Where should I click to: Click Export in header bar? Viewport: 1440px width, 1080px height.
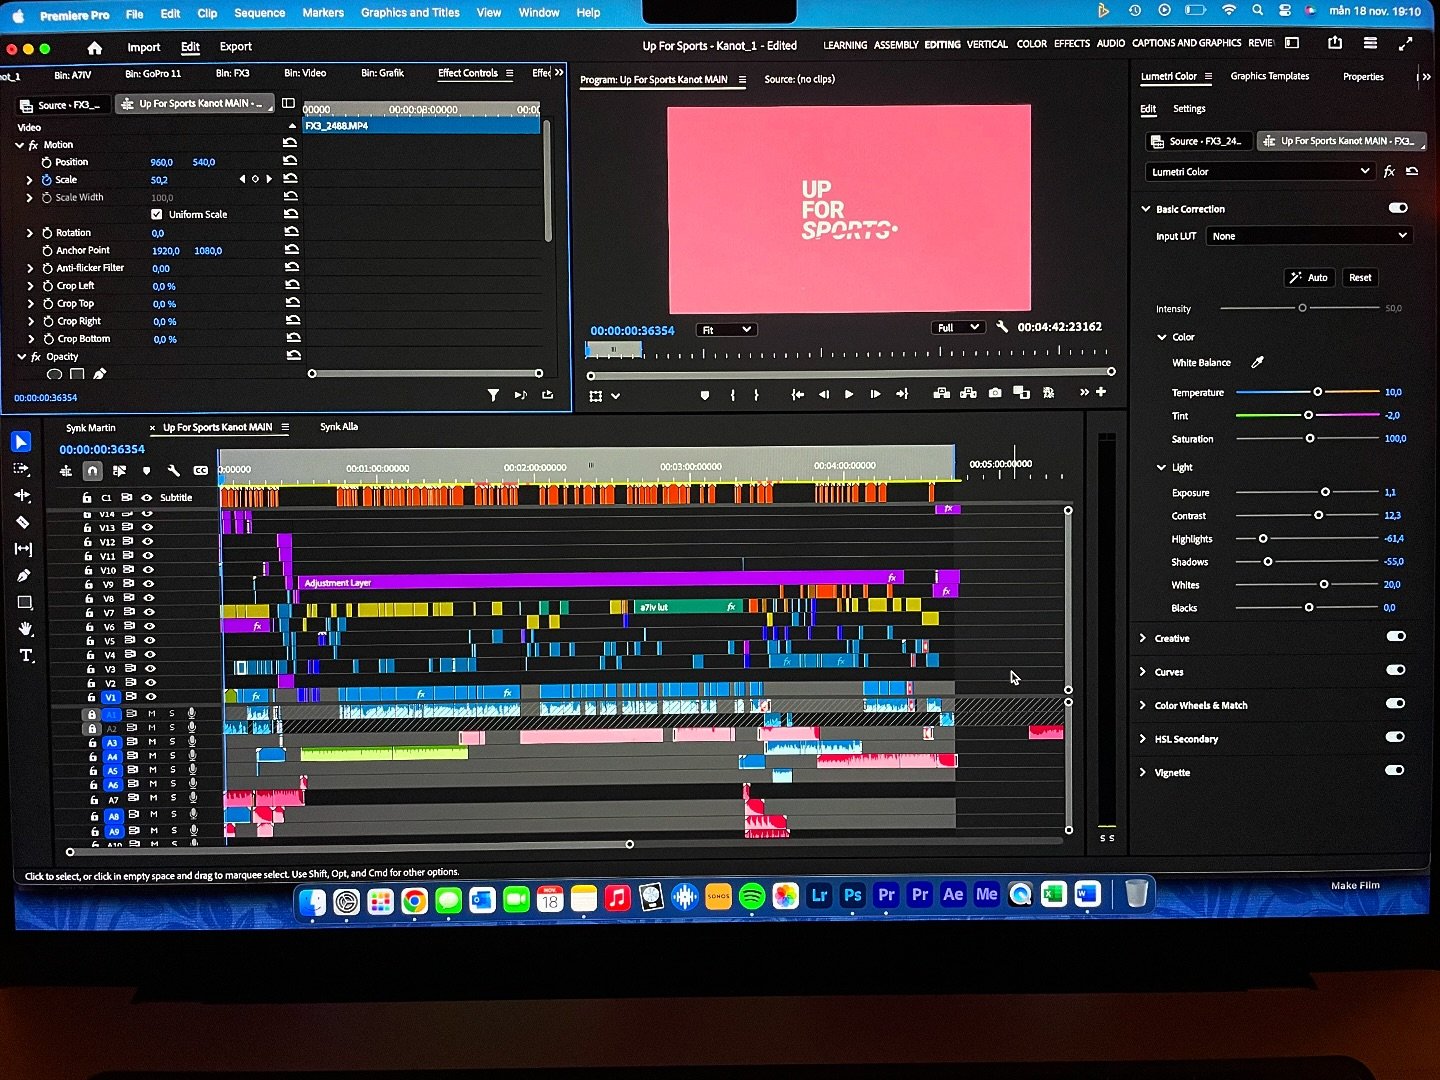236,47
